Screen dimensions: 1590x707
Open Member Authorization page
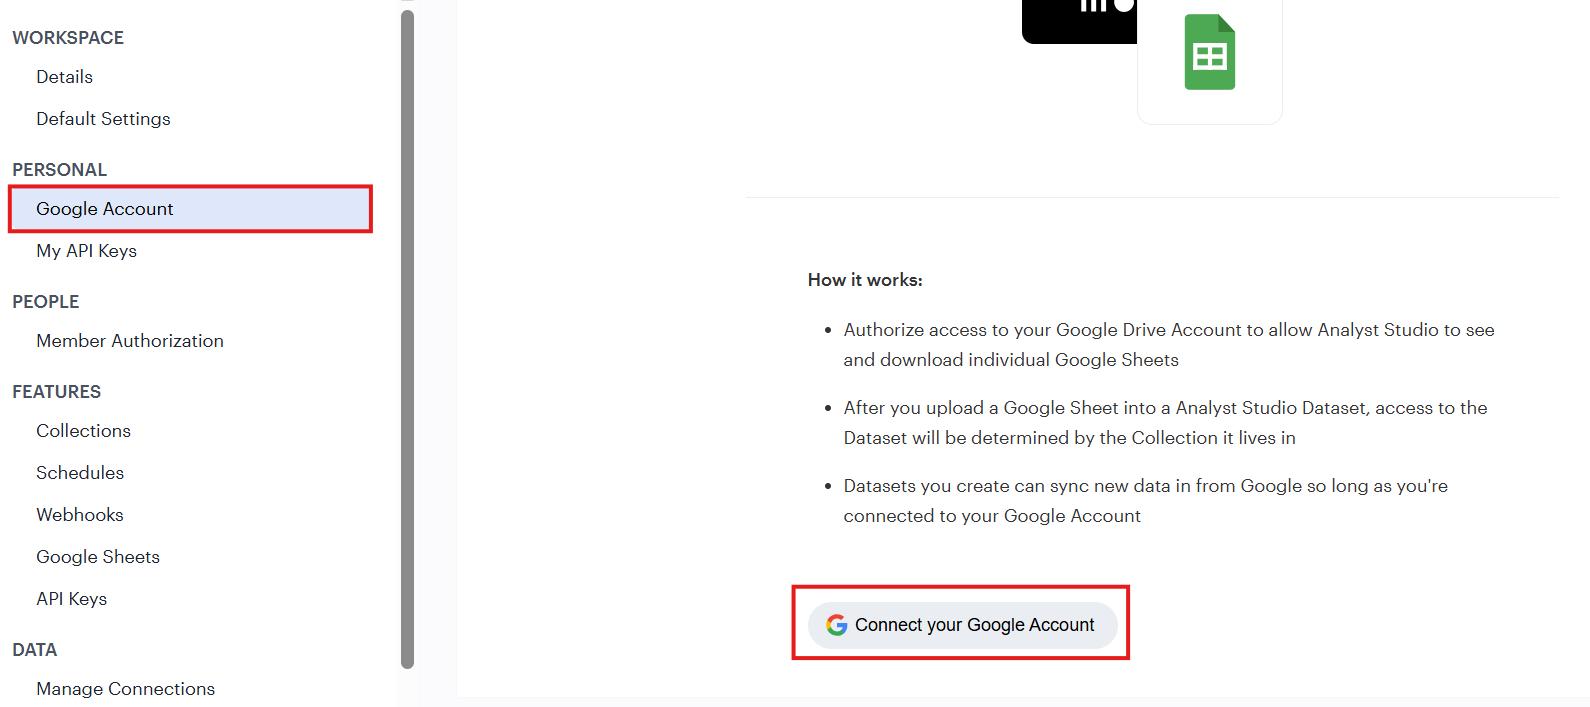130,341
